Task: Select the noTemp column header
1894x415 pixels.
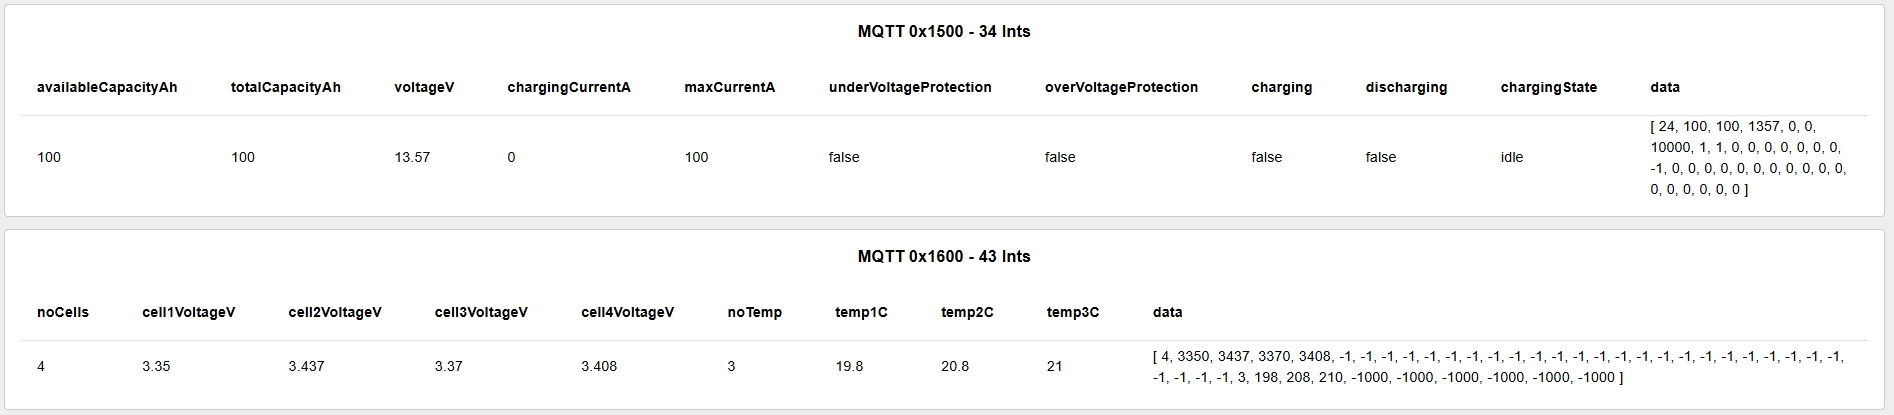Action: tap(754, 312)
